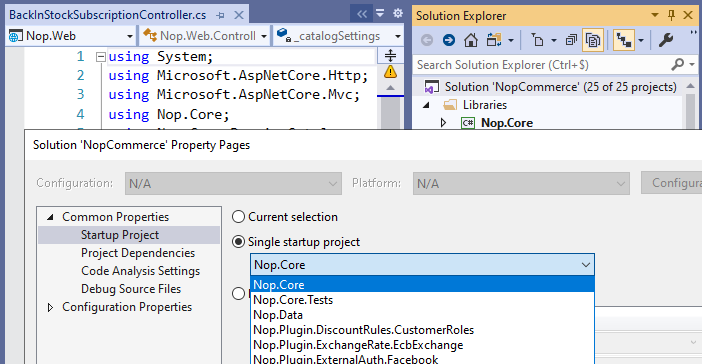Close the BackInStockSubscriptionController.cs tab

point(239,15)
